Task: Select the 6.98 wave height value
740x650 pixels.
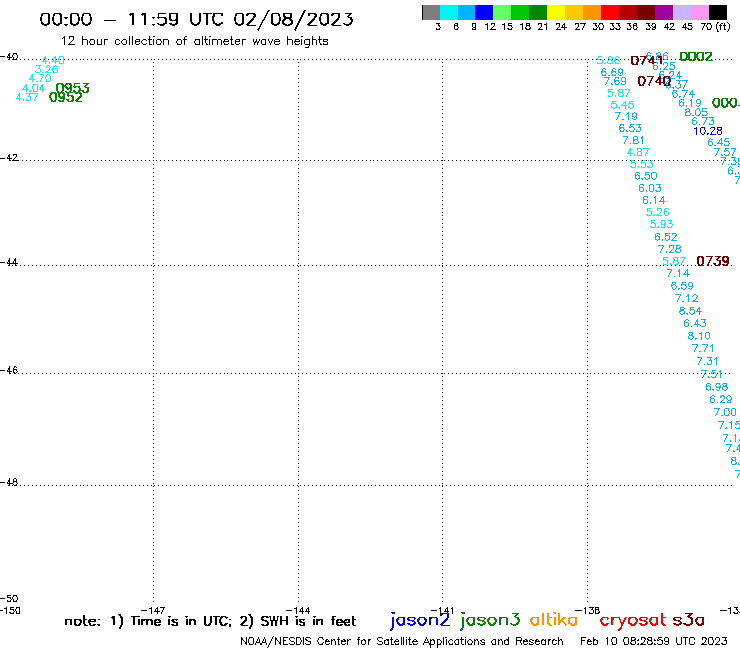Action: pyautogui.click(x=716, y=387)
